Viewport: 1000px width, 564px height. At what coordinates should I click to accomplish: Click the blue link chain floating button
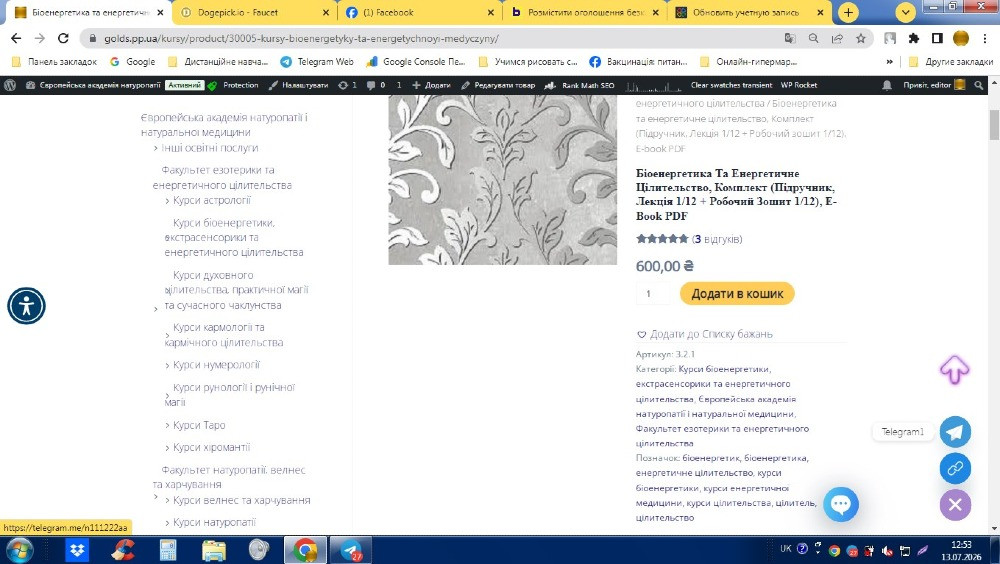(955, 468)
